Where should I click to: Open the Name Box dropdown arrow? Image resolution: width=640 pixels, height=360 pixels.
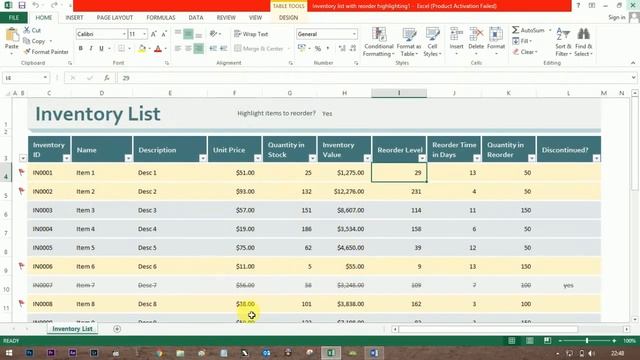pyautogui.click(x=45, y=78)
